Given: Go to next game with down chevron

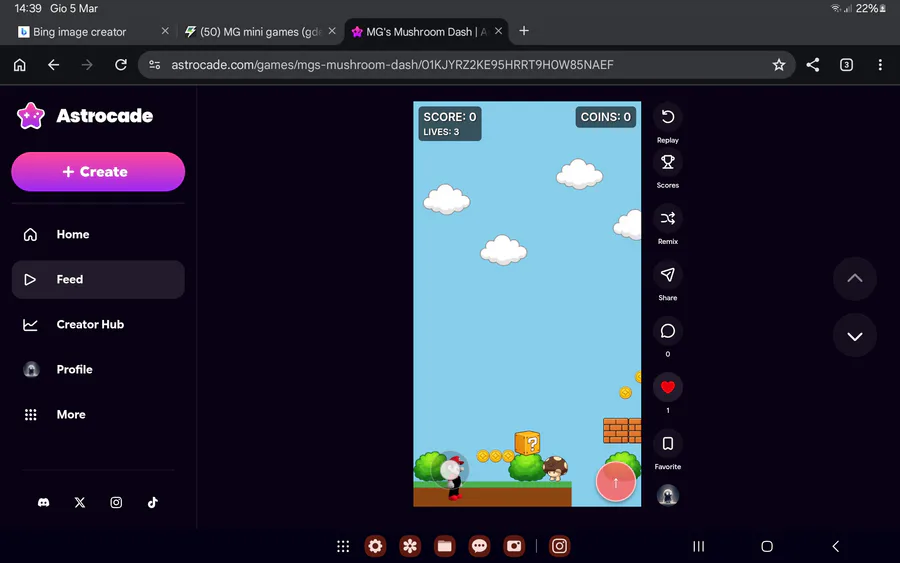Looking at the screenshot, I should (x=855, y=336).
